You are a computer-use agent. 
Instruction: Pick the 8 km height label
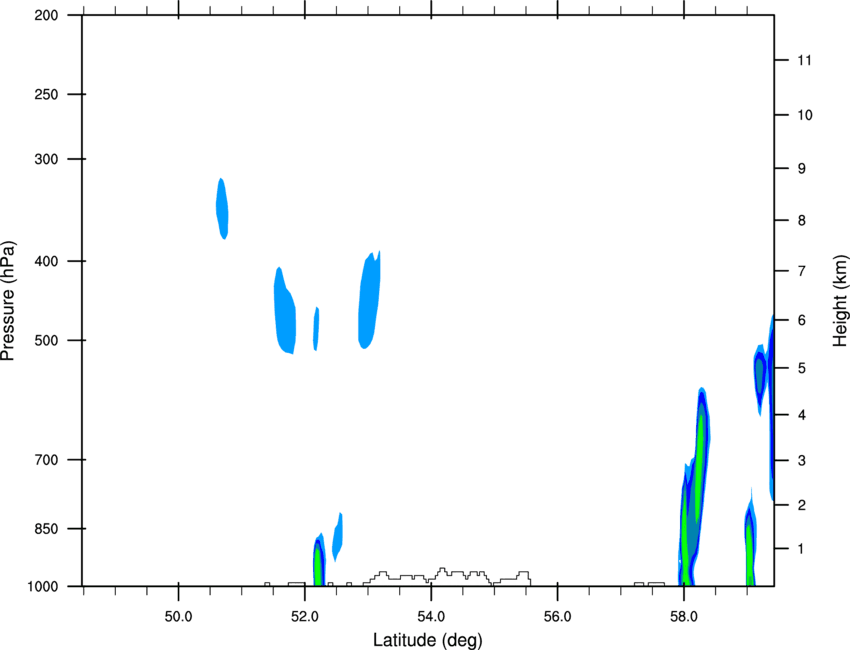[802, 221]
